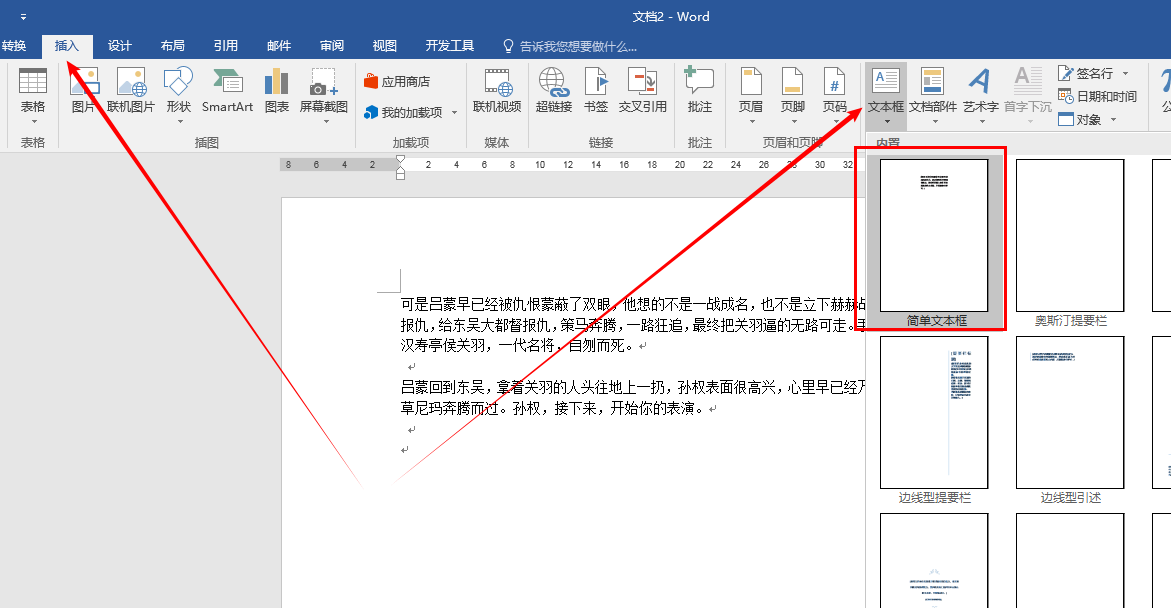Open the 视图 View tab
Viewport: 1171px width, 608px height.
point(385,46)
